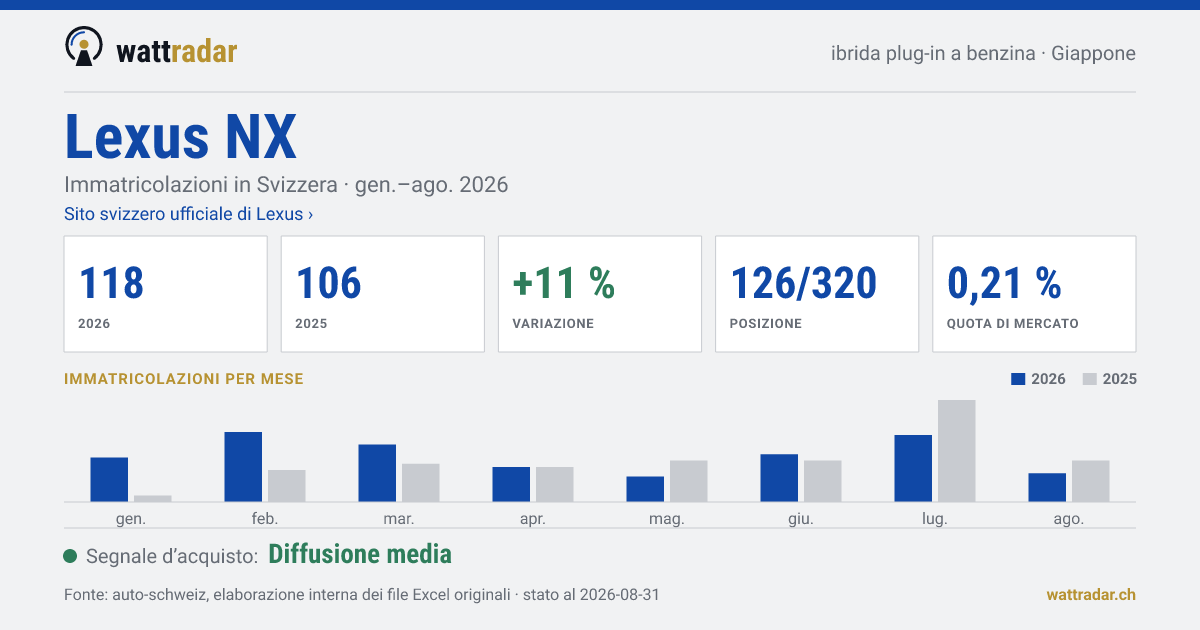The height and width of the screenshot is (630, 1200).
Task: Click the blue 2026 bar for mag.
Action: pos(646,489)
